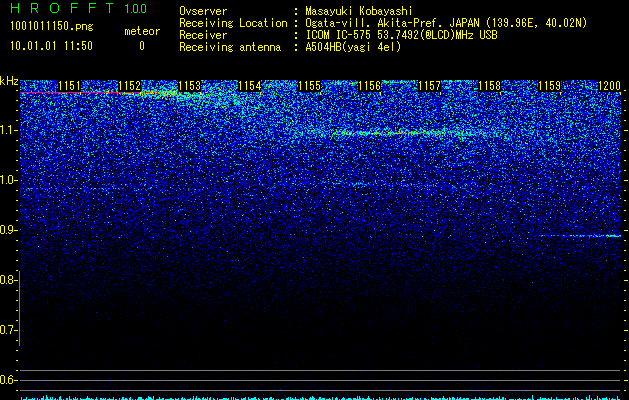
Task: Click the meteor count value 0
Action: click(x=142, y=46)
